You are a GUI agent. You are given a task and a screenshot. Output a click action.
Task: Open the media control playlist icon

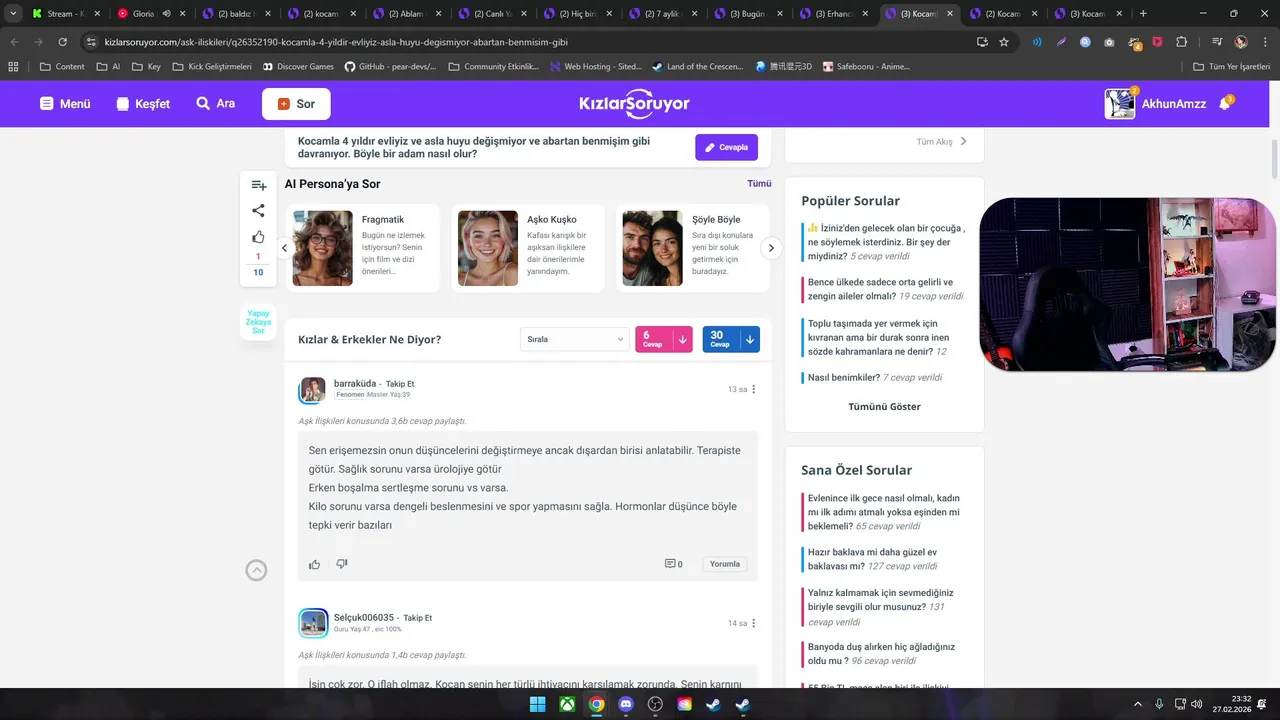tap(1217, 42)
